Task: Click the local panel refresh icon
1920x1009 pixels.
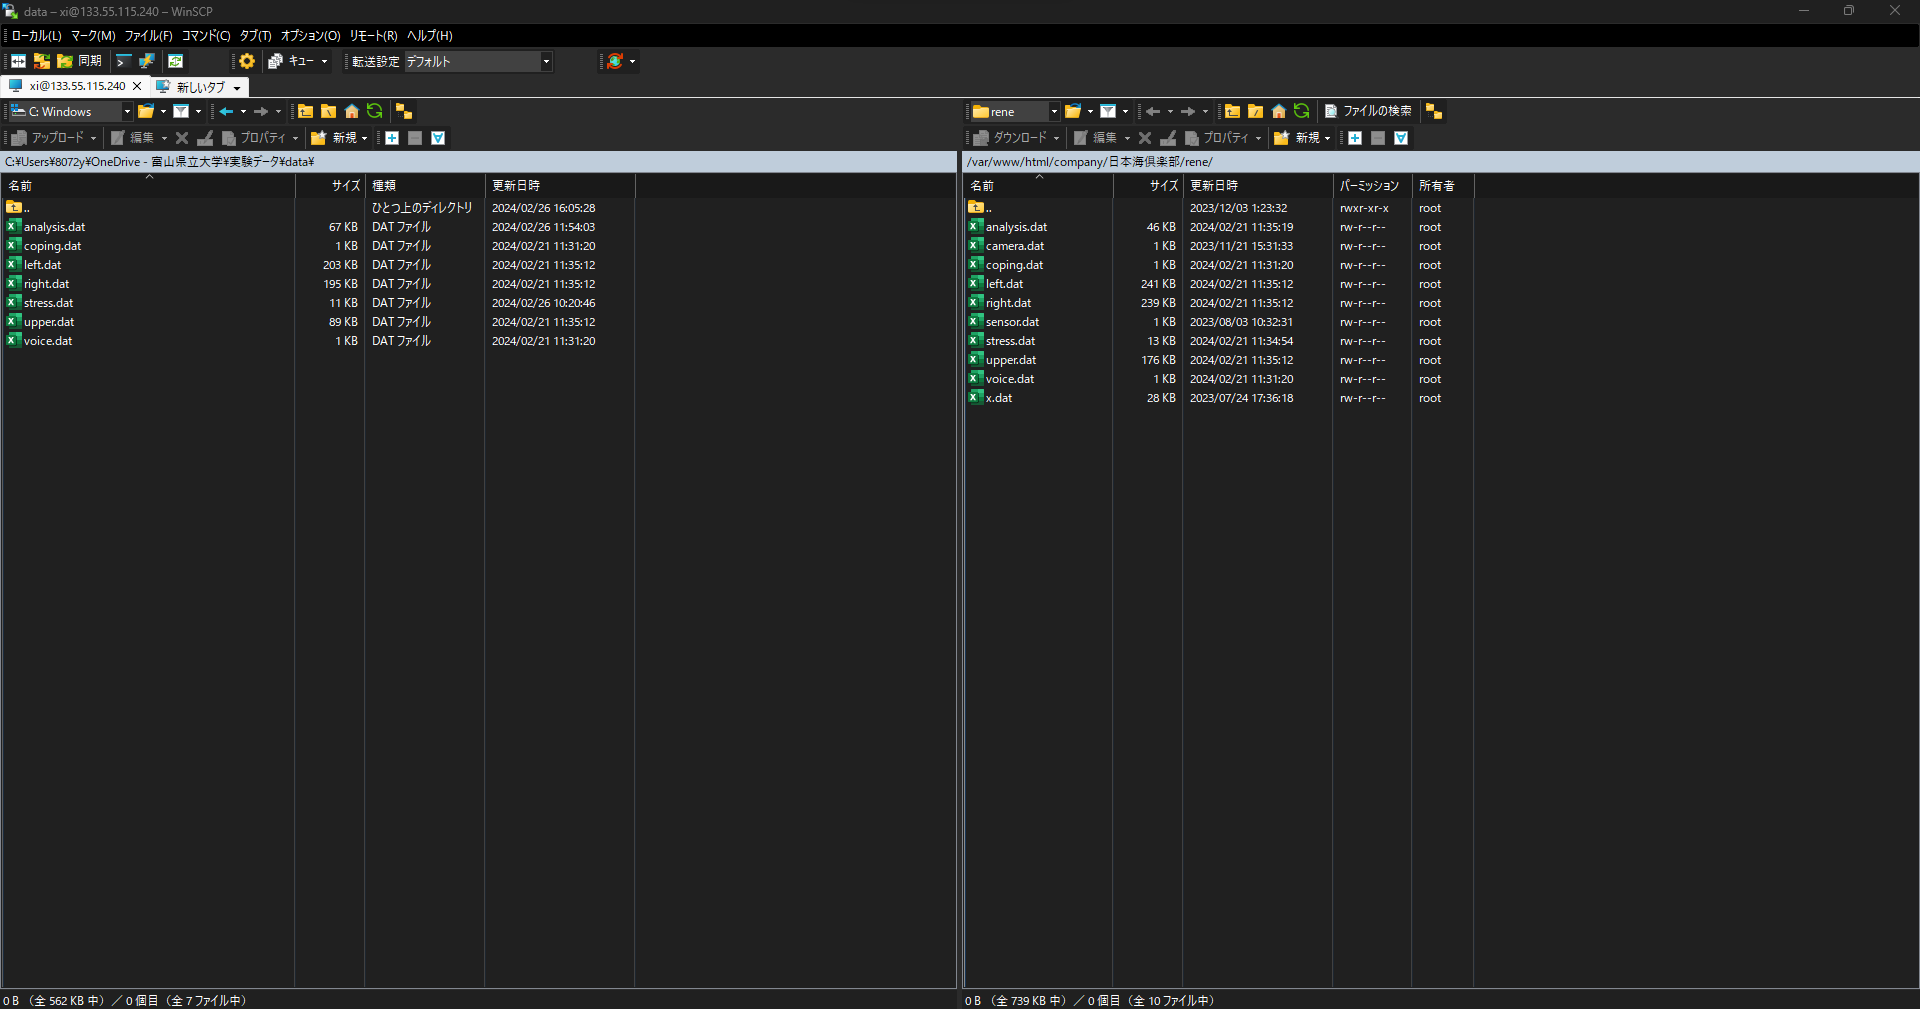Action: point(374,111)
